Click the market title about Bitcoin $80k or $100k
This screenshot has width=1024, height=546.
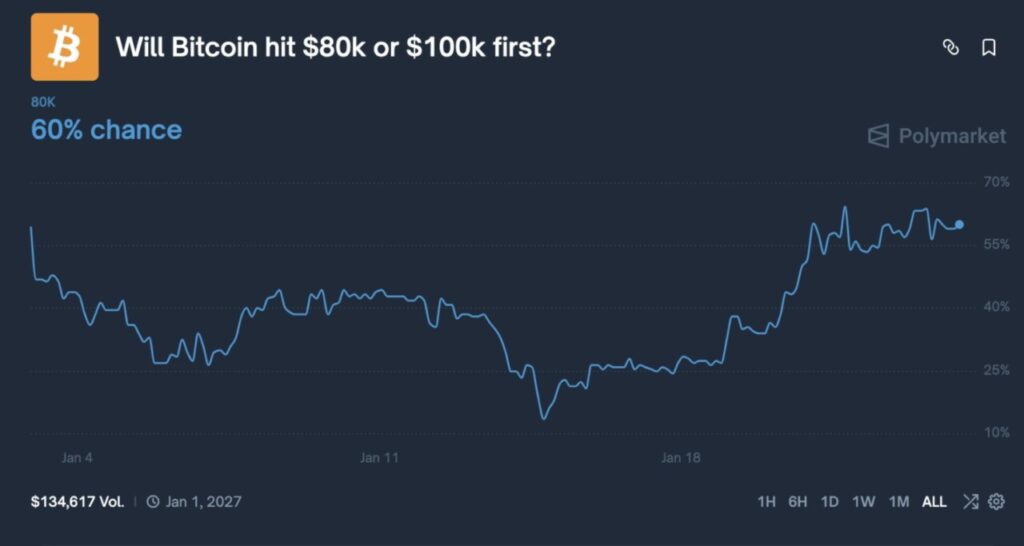click(336, 47)
